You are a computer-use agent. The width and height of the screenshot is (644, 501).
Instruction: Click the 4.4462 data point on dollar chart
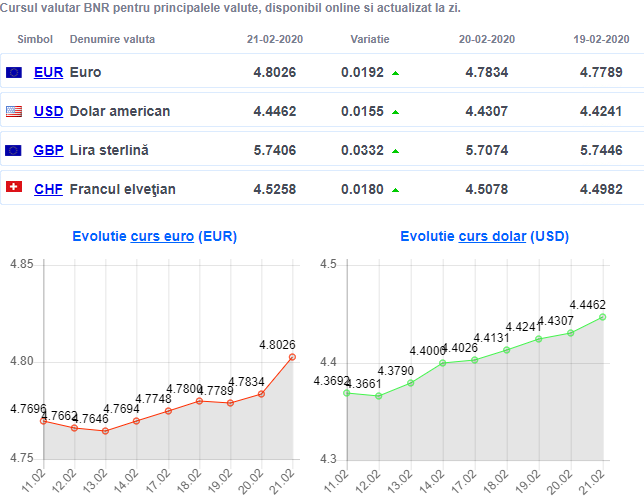603,317
